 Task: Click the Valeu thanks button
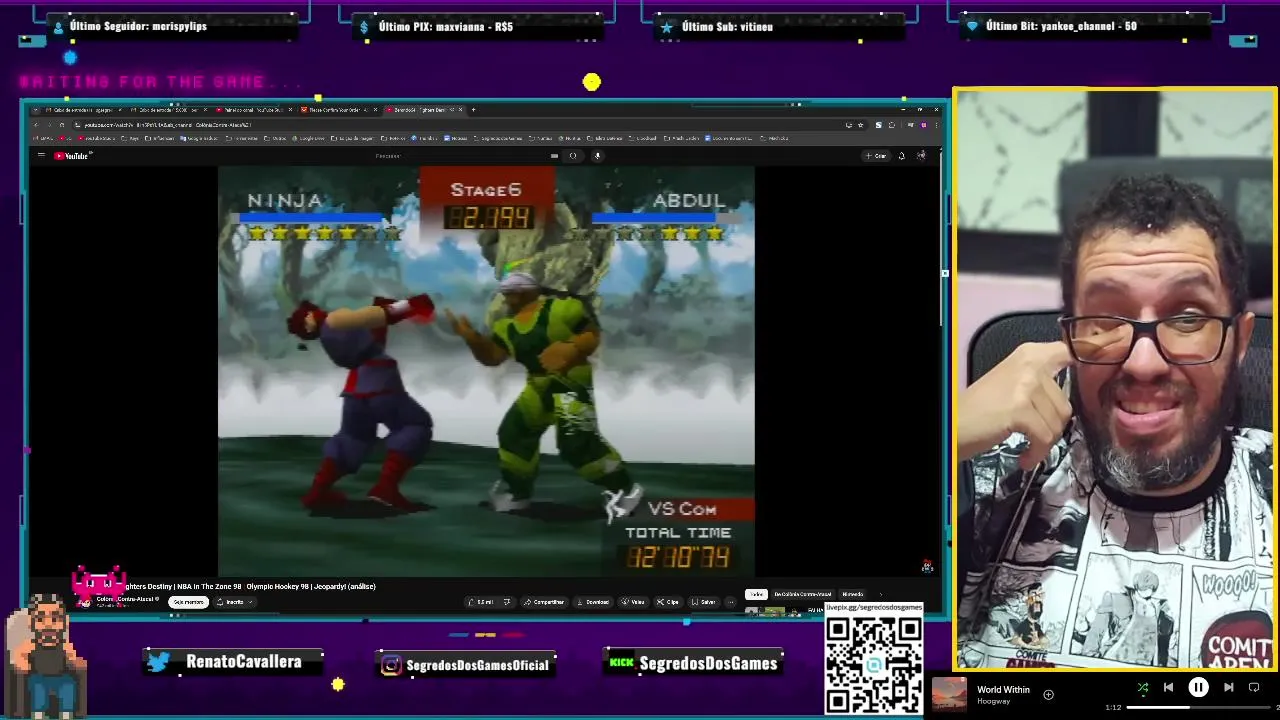(x=634, y=602)
